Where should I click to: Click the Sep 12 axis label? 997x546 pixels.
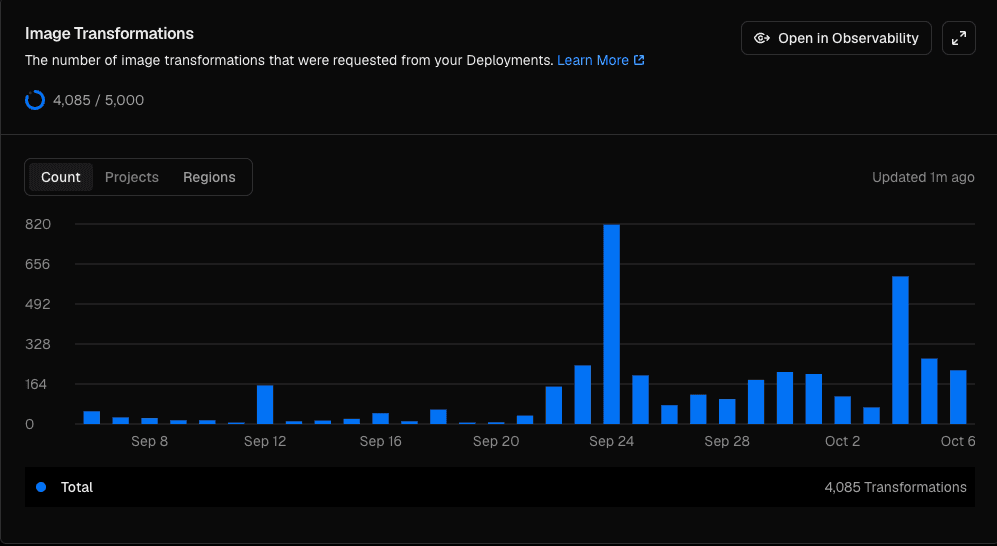tap(265, 441)
